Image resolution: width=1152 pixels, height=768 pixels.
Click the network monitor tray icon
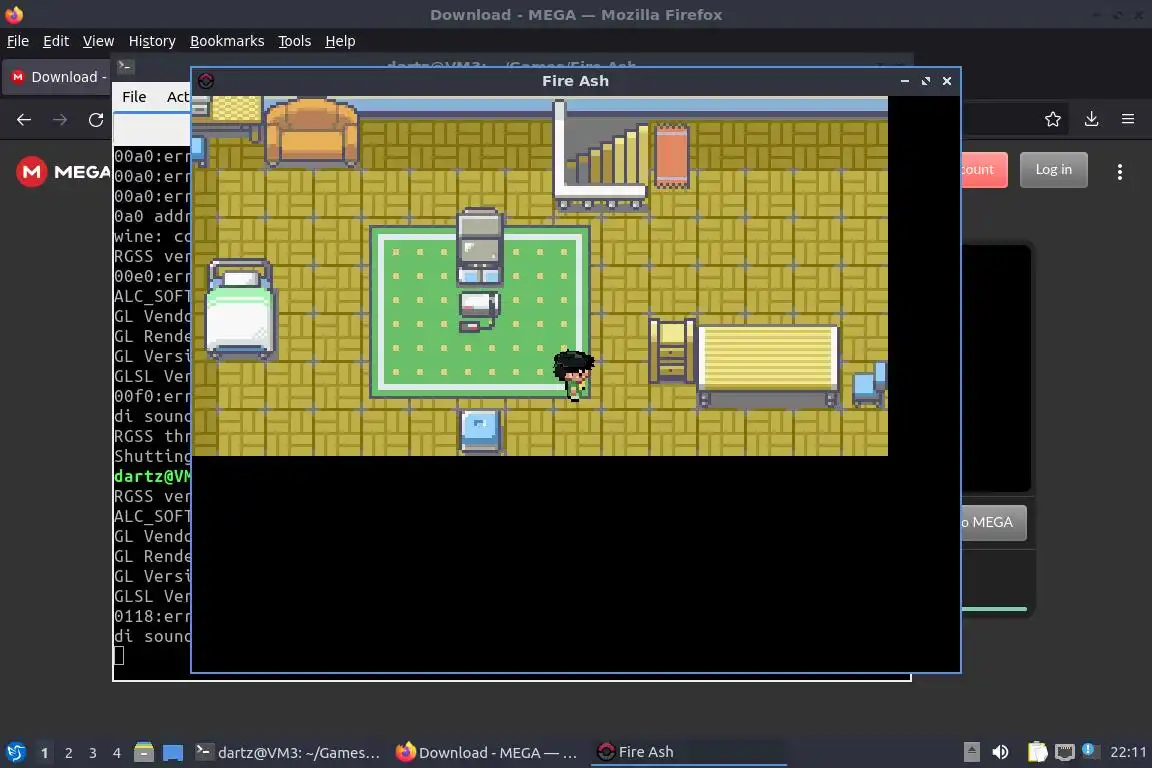(1064, 752)
